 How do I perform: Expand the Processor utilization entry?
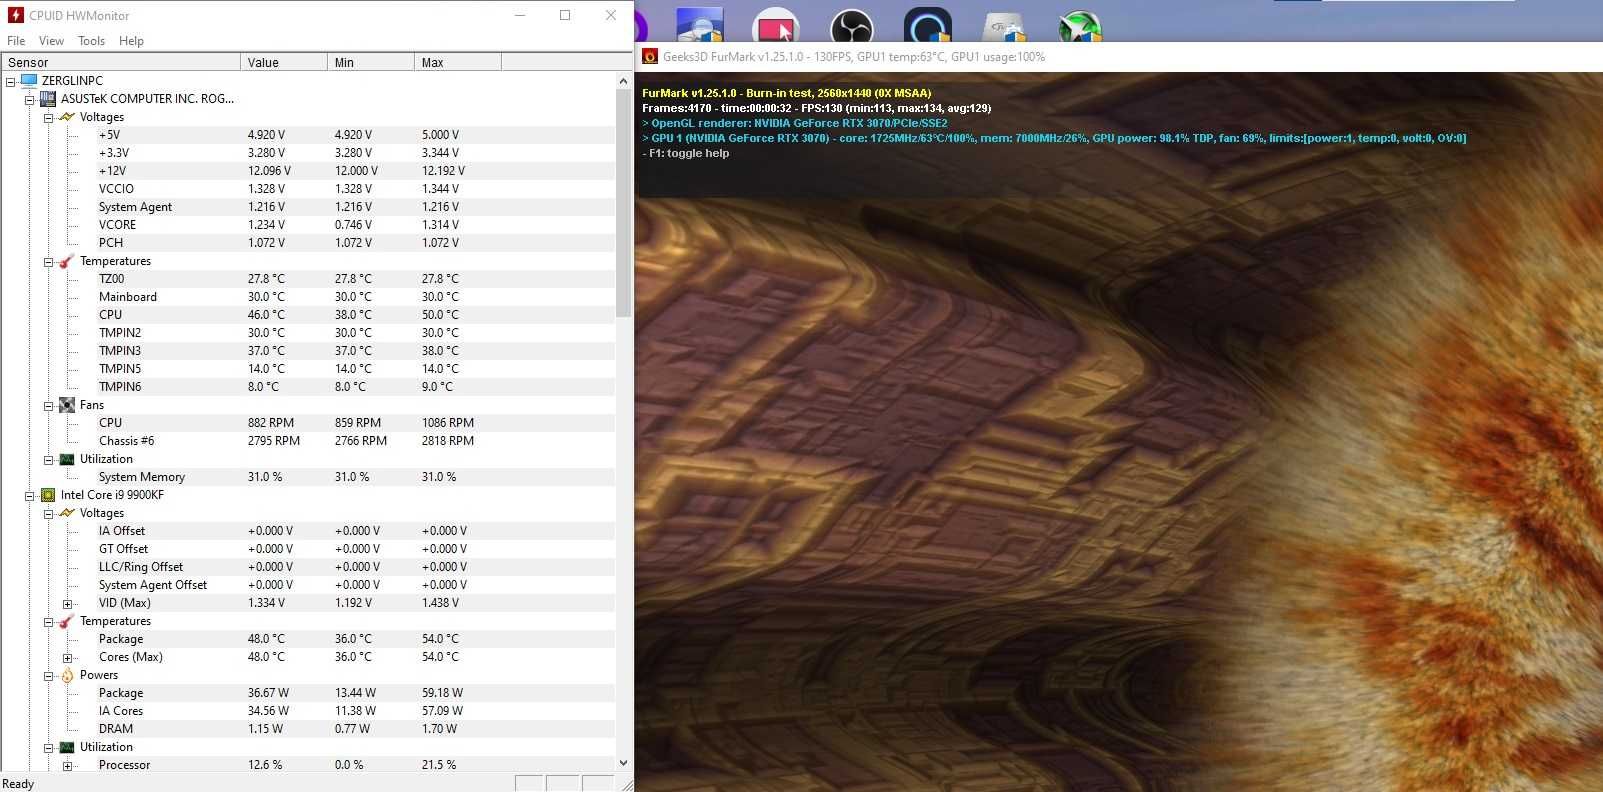(67, 765)
